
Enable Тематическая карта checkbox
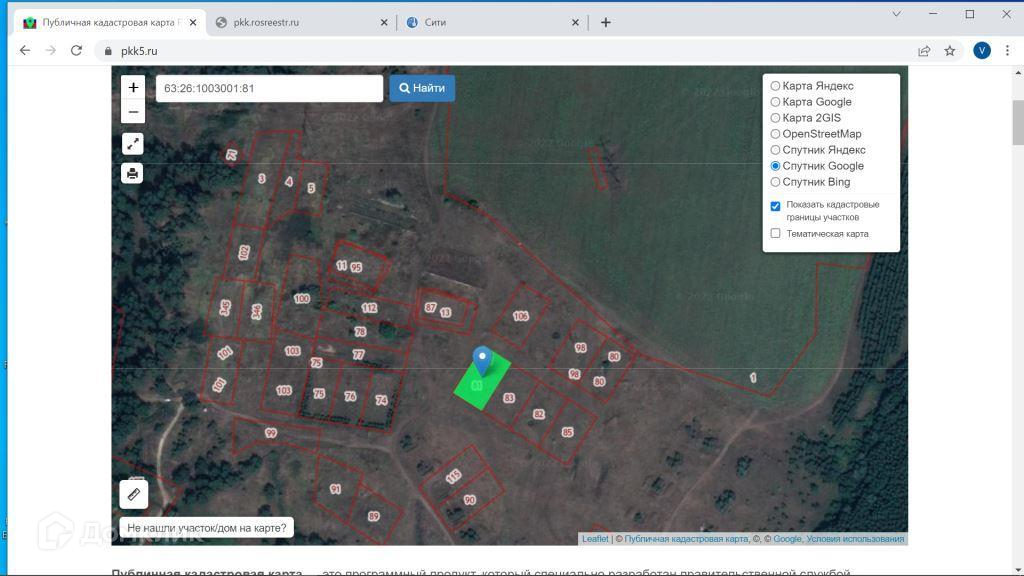(x=775, y=234)
